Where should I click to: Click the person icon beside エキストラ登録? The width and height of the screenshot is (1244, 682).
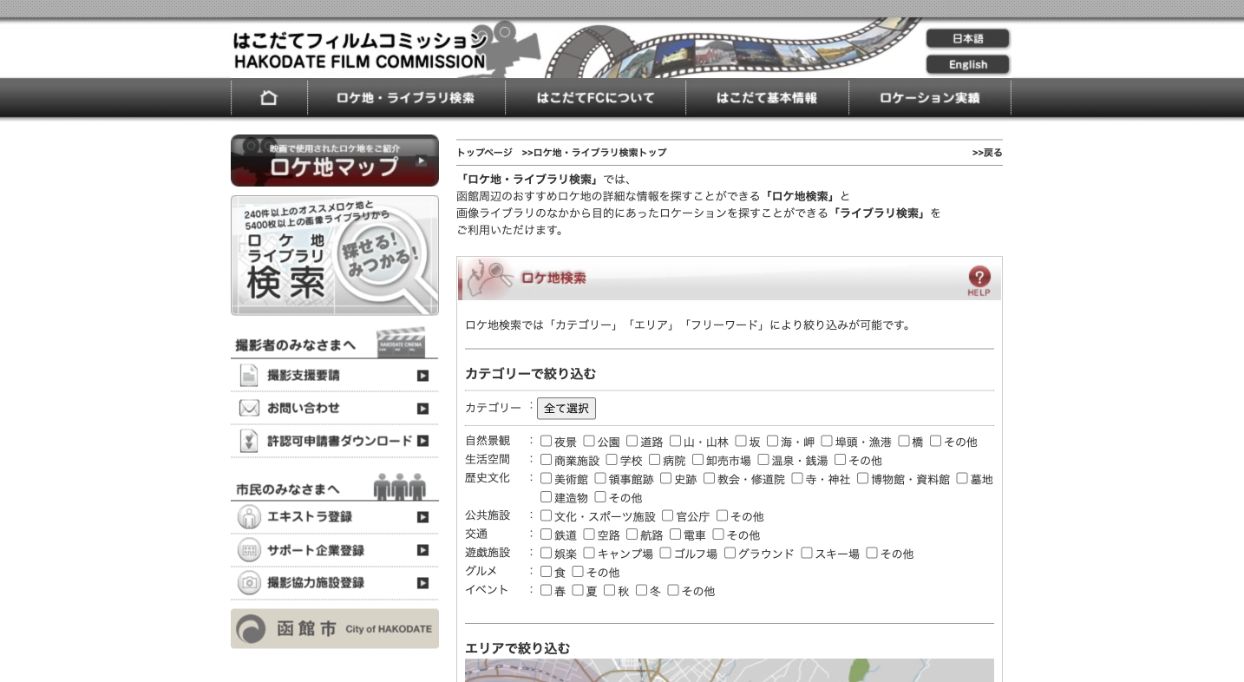(x=249, y=517)
